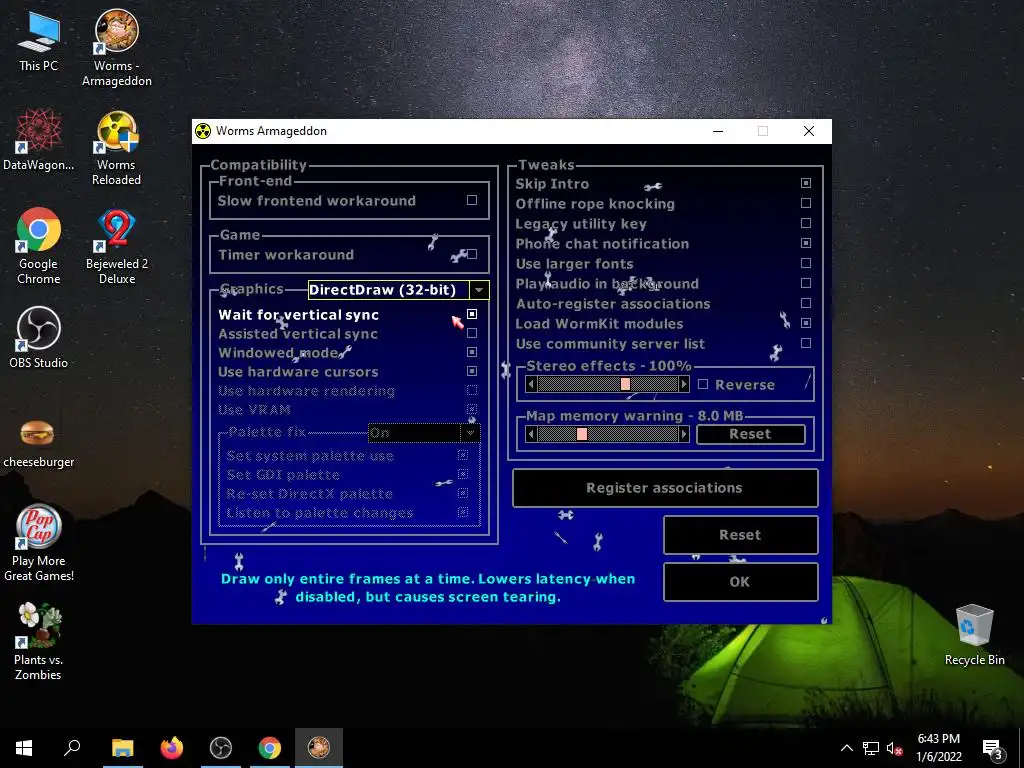This screenshot has height=768, width=1024.
Task: Open File Explorer from taskbar
Action: tap(122, 748)
